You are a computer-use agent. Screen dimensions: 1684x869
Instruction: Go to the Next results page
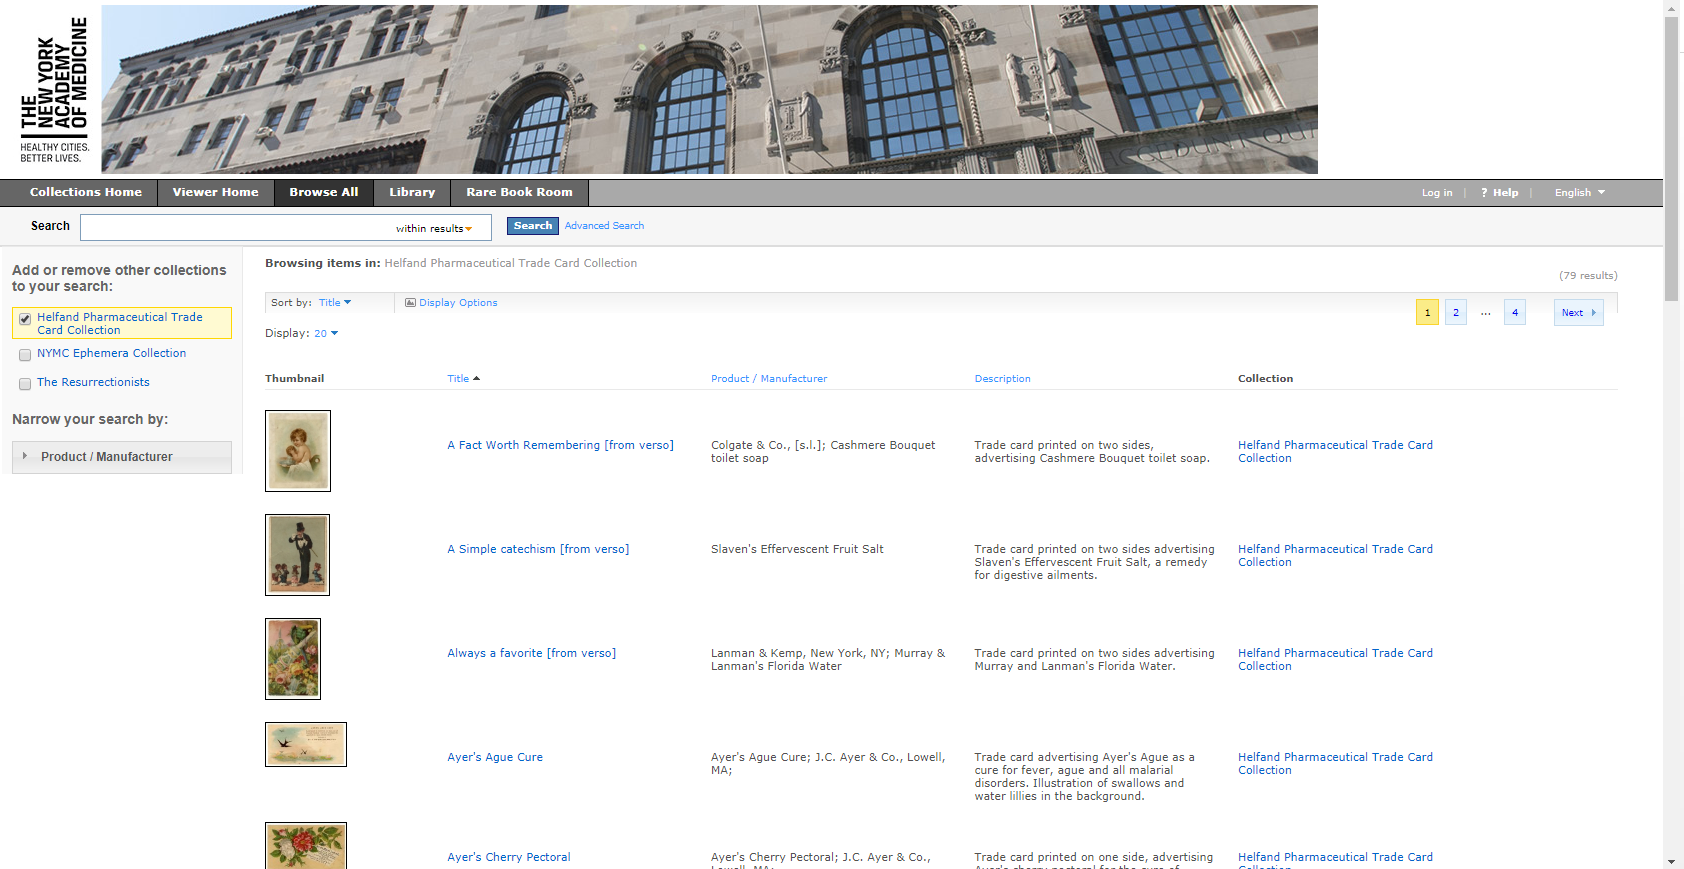pos(1577,313)
